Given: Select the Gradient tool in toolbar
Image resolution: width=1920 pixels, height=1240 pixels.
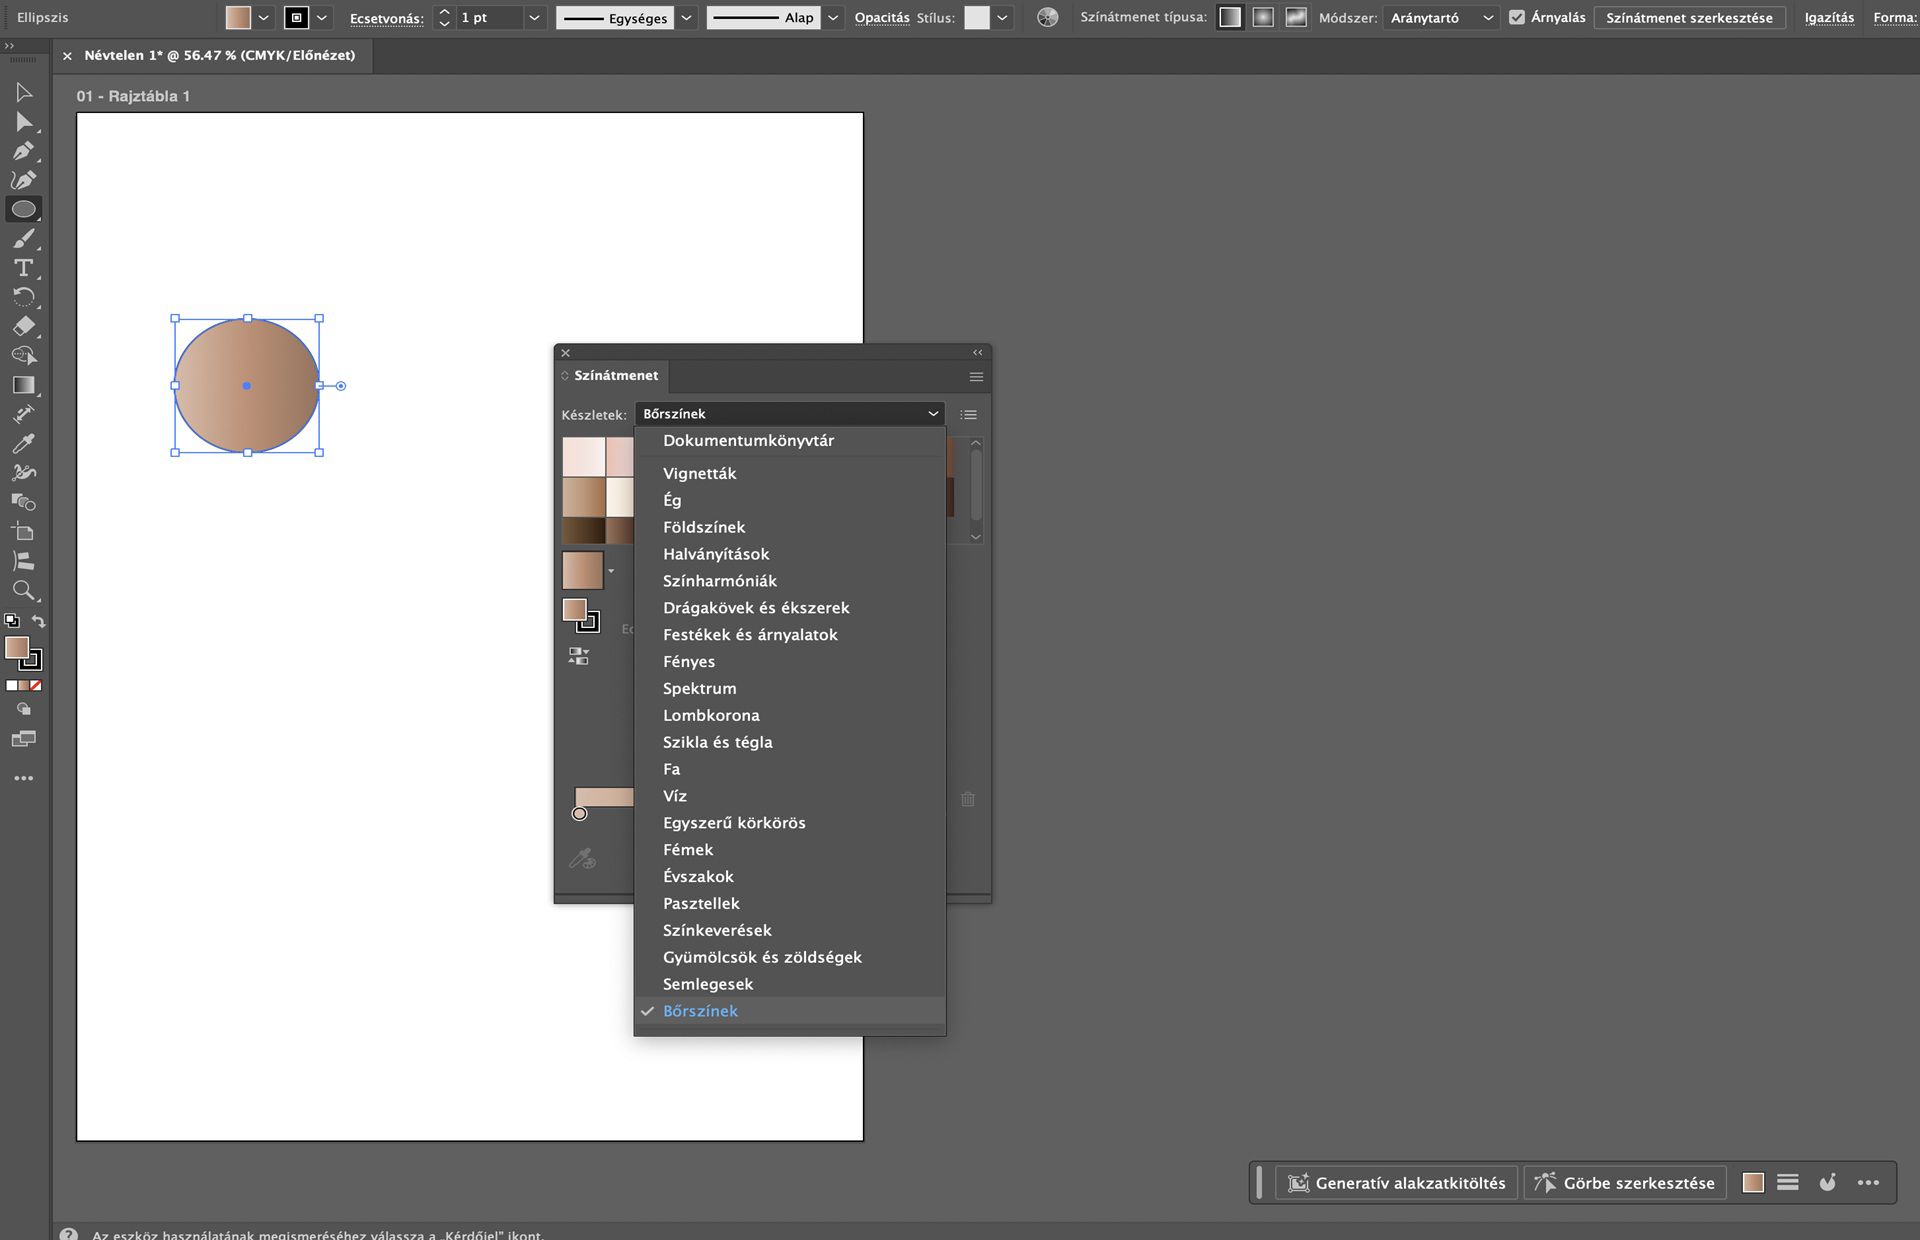Looking at the screenshot, I should (x=23, y=385).
